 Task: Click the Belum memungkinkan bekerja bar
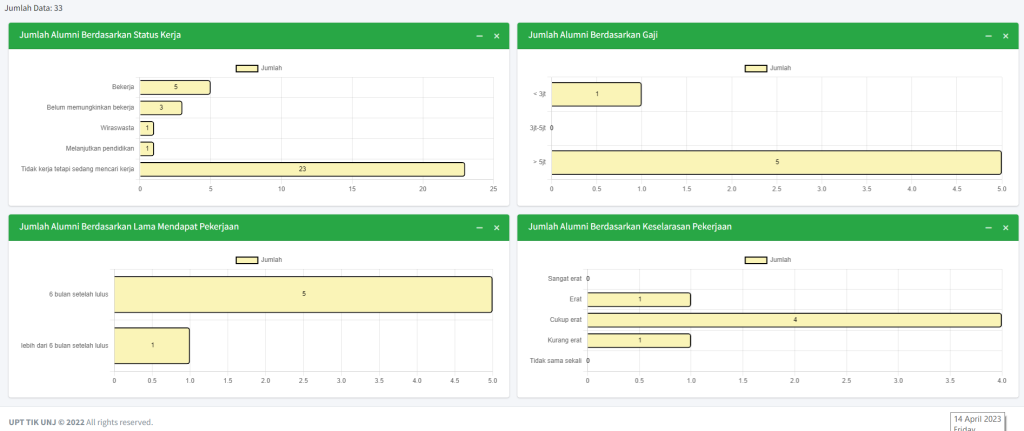[160, 108]
